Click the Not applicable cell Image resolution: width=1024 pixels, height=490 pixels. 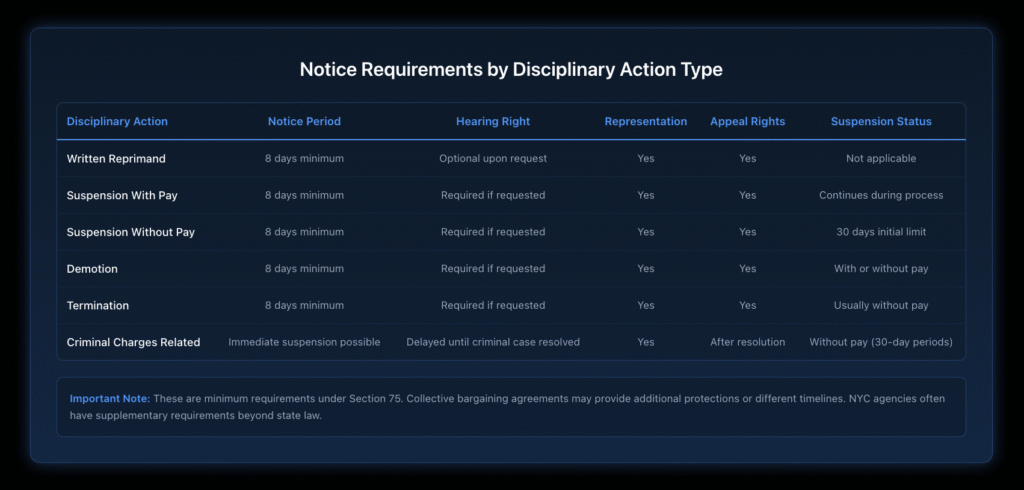[x=881, y=159]
